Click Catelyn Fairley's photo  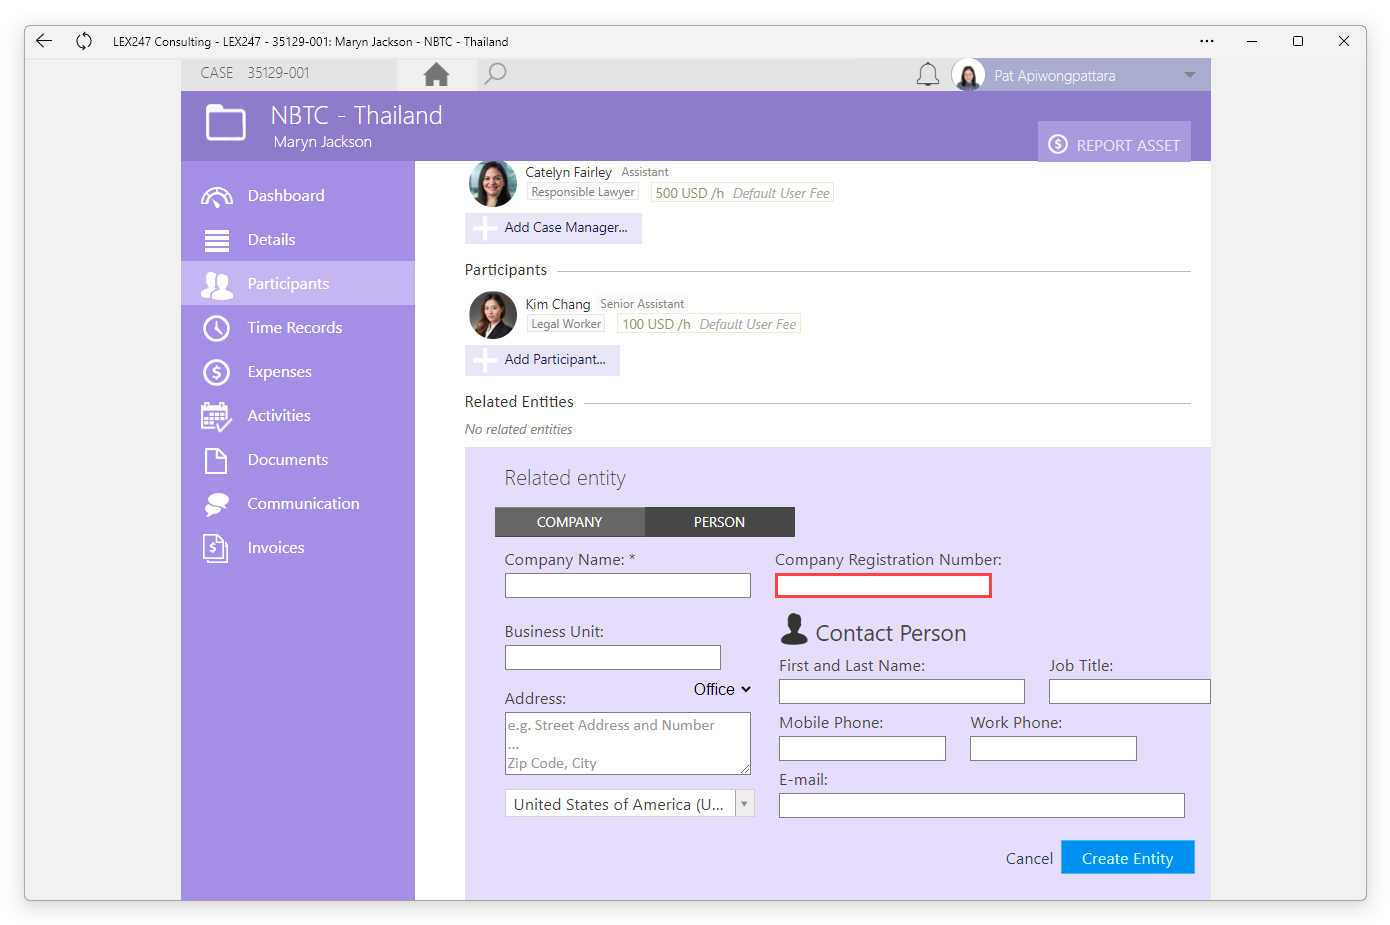493,183
